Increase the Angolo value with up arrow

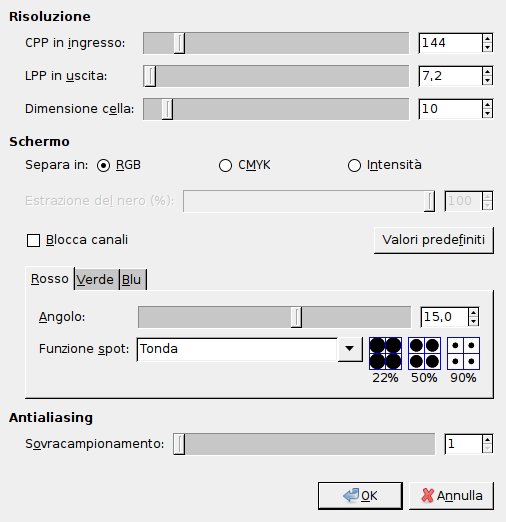[x=473, y=312]
